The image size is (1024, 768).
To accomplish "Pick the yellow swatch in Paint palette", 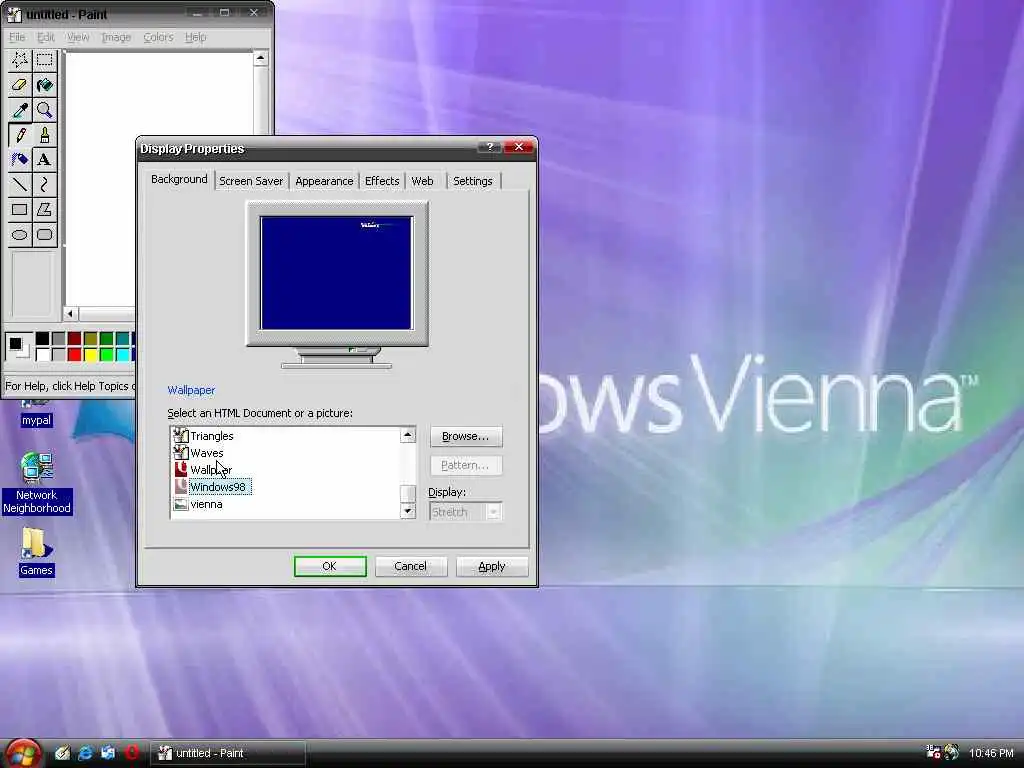I will [x=90, y=355].
